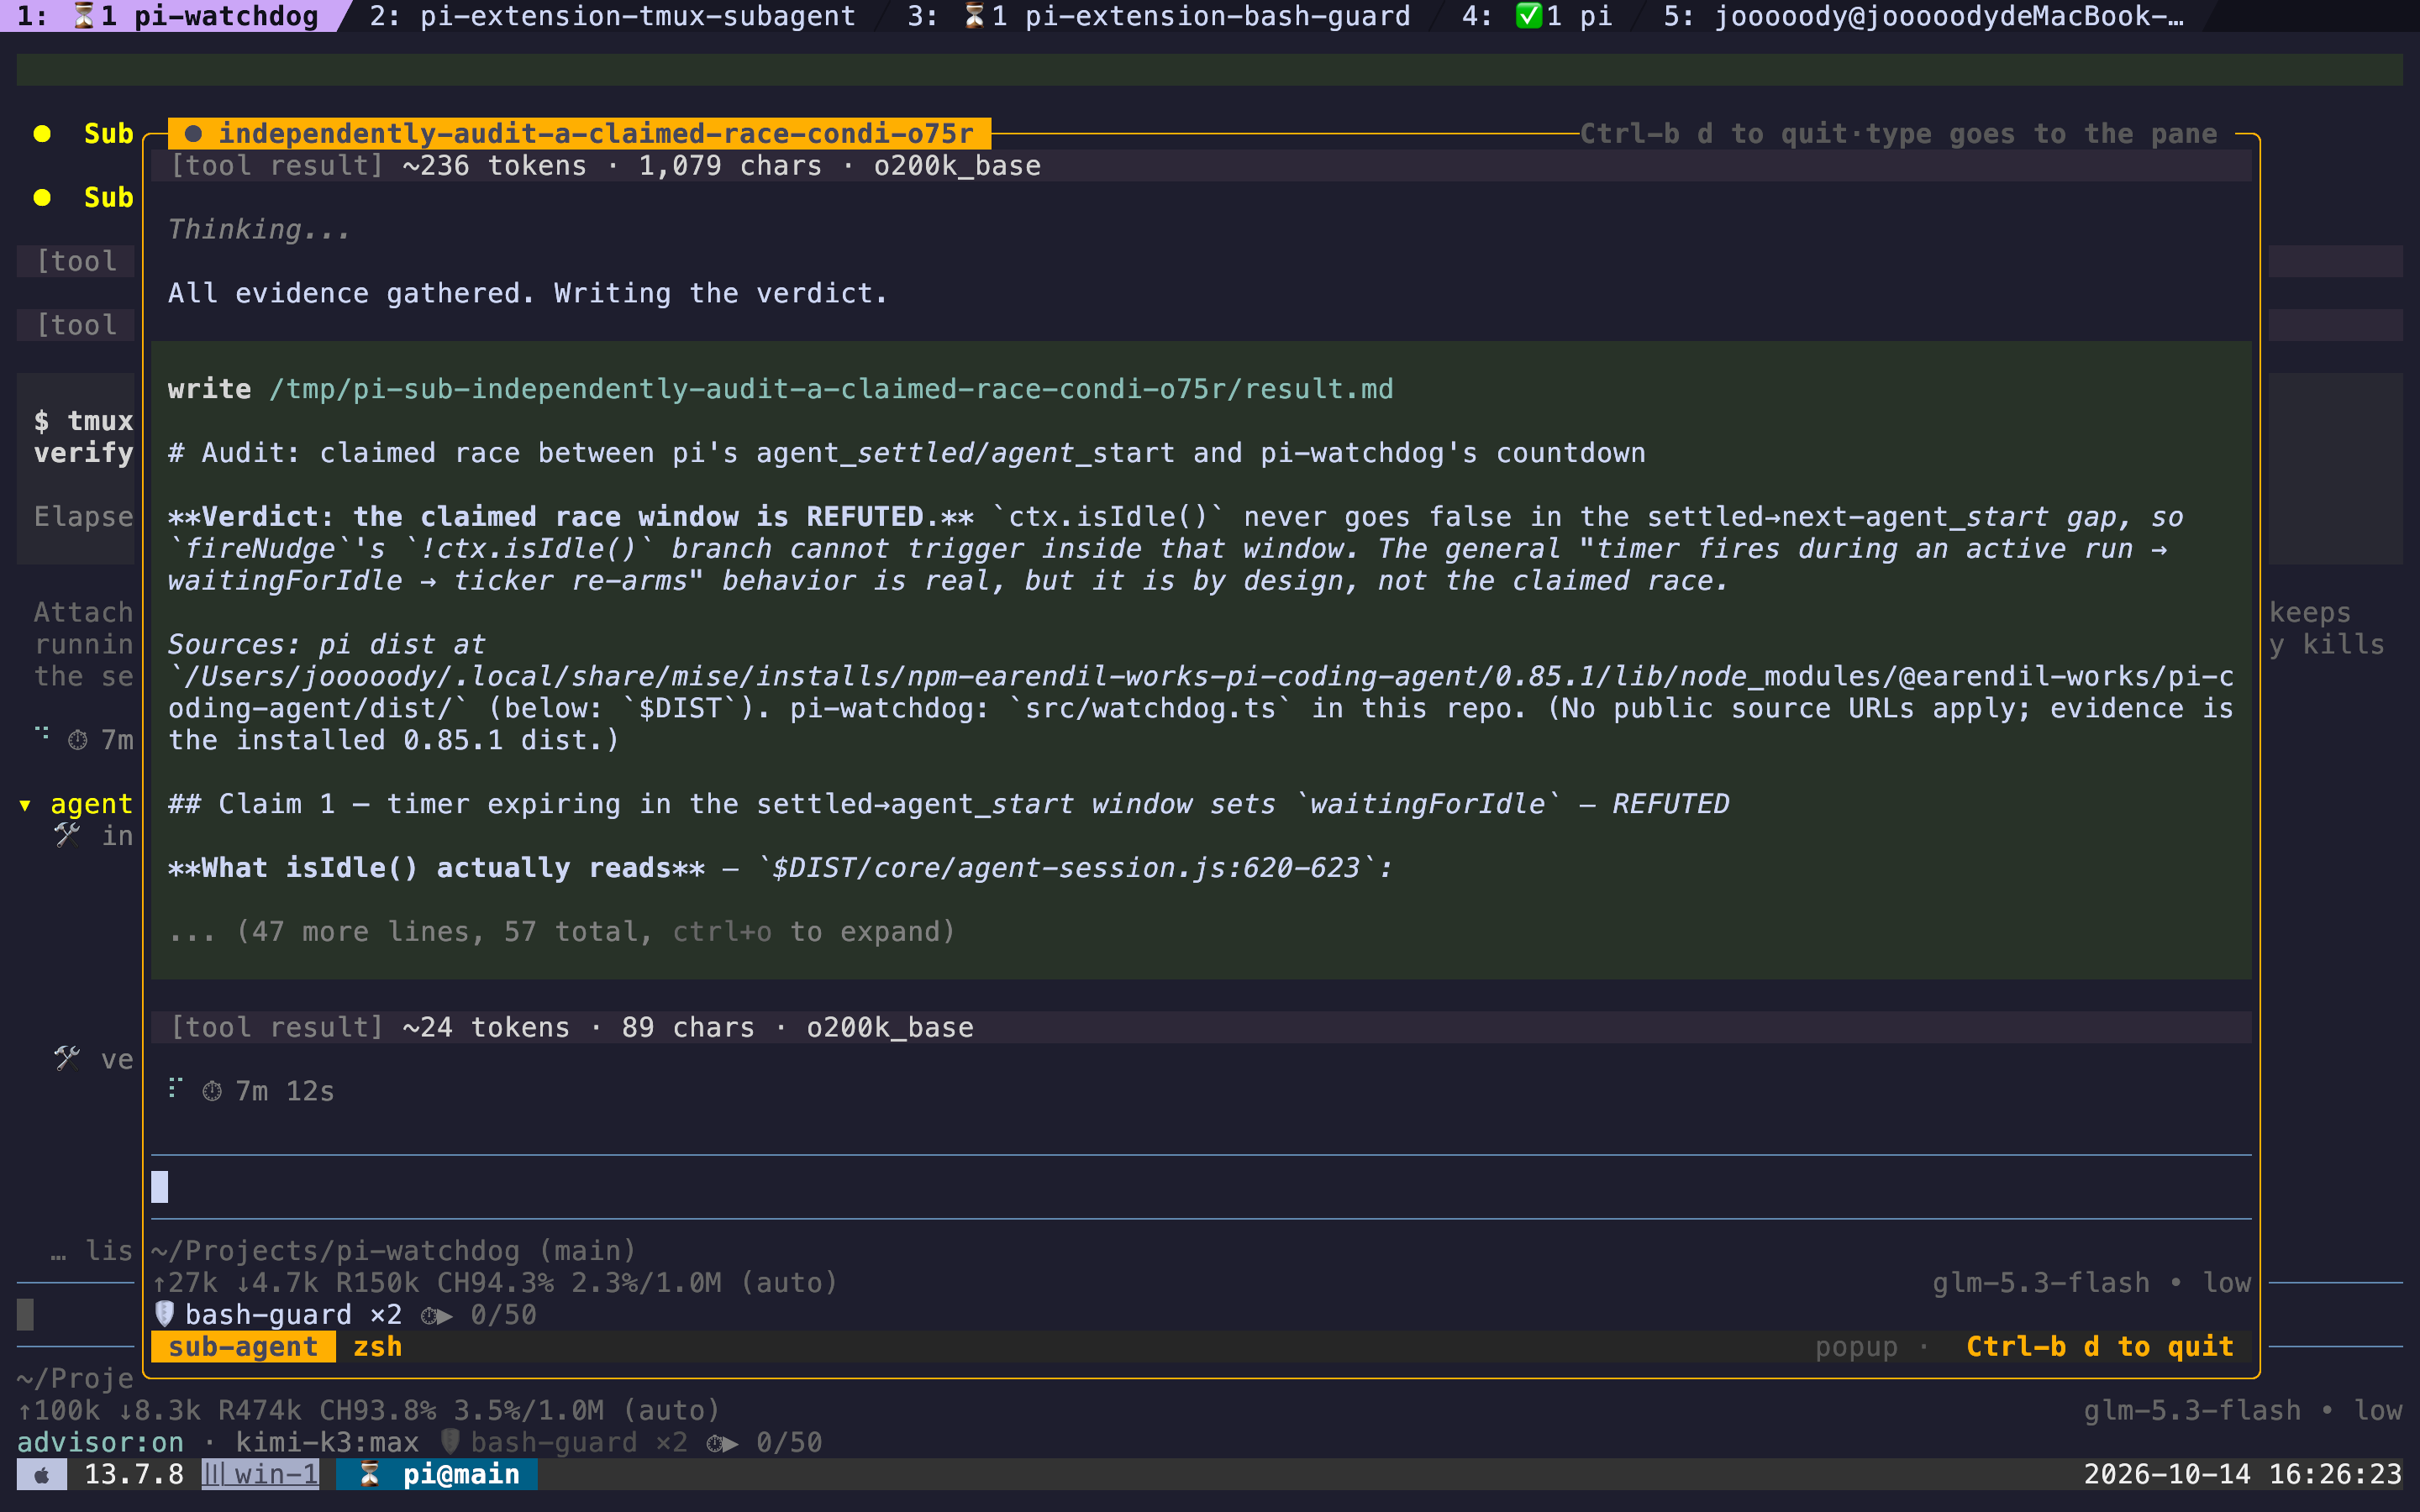This screenshot has width=2420, height=1512.
Task: Click the shield icon next to bash-guard ×2 in popup
Action: pyautogui.click(x=165, y=1314)
